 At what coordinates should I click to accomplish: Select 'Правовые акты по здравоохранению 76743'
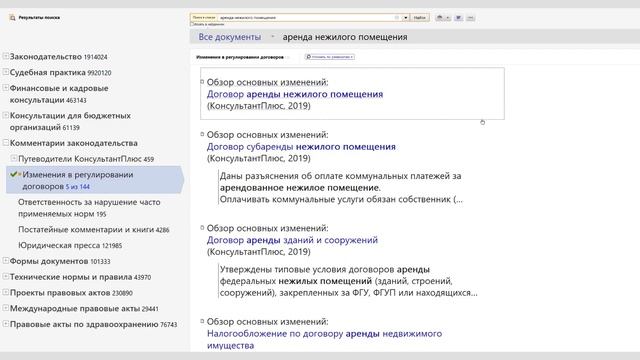[93, 324]
